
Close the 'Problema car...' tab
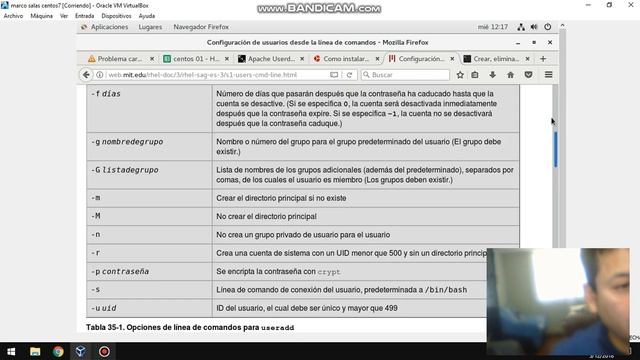[x=152, y=59]
